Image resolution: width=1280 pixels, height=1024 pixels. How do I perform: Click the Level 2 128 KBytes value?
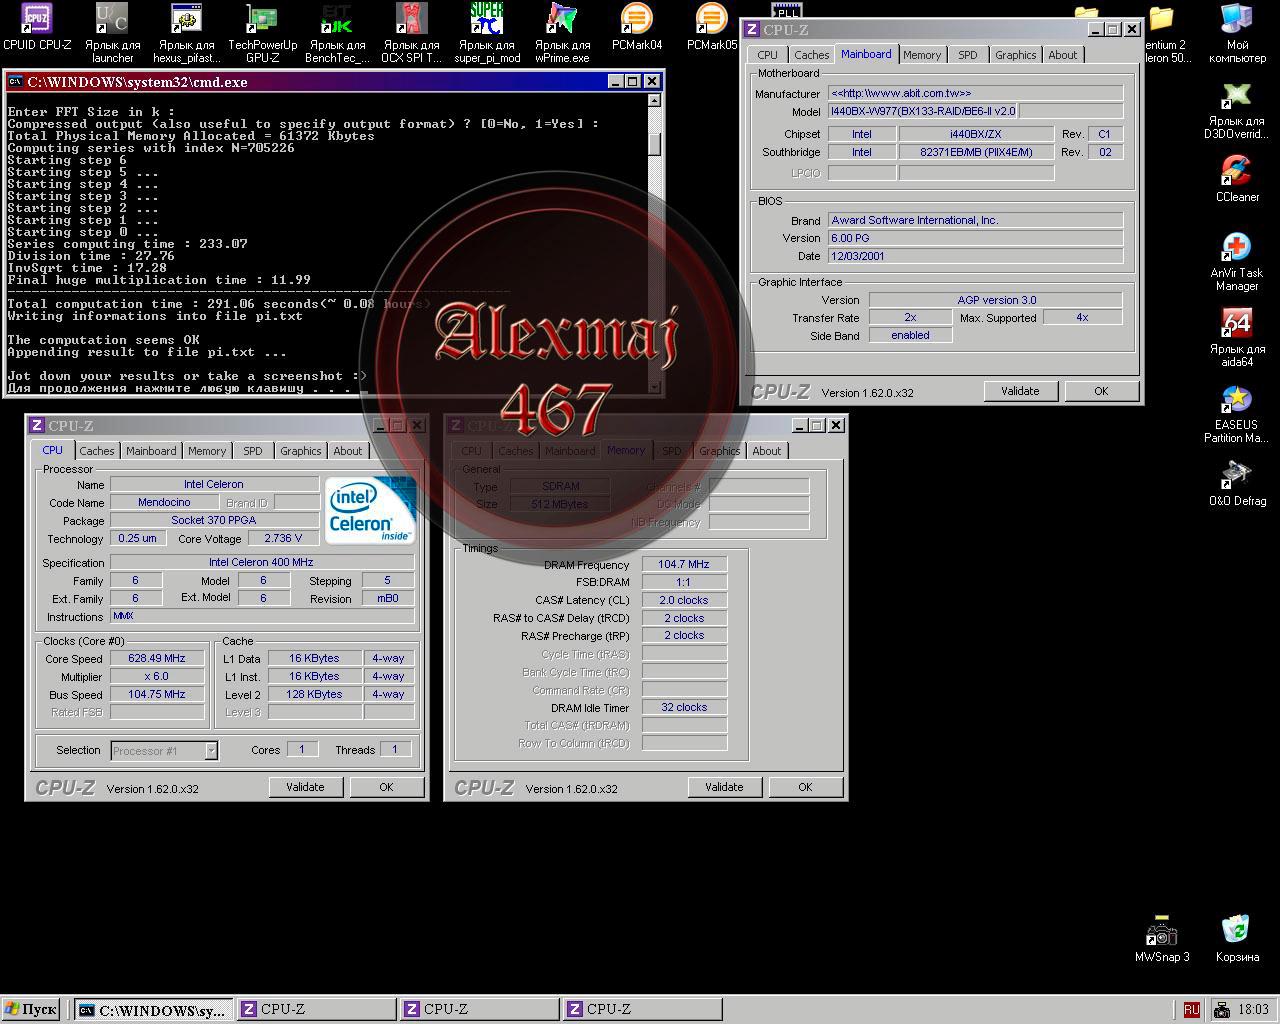click(315, 694)
